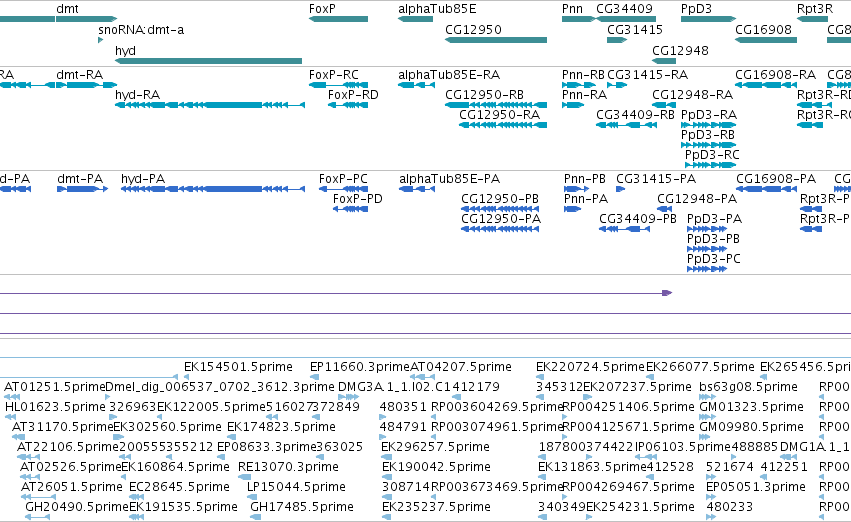Click the EK296257.5prime EST label
This screenshot has height=522, width=851.
pos(435,448)
